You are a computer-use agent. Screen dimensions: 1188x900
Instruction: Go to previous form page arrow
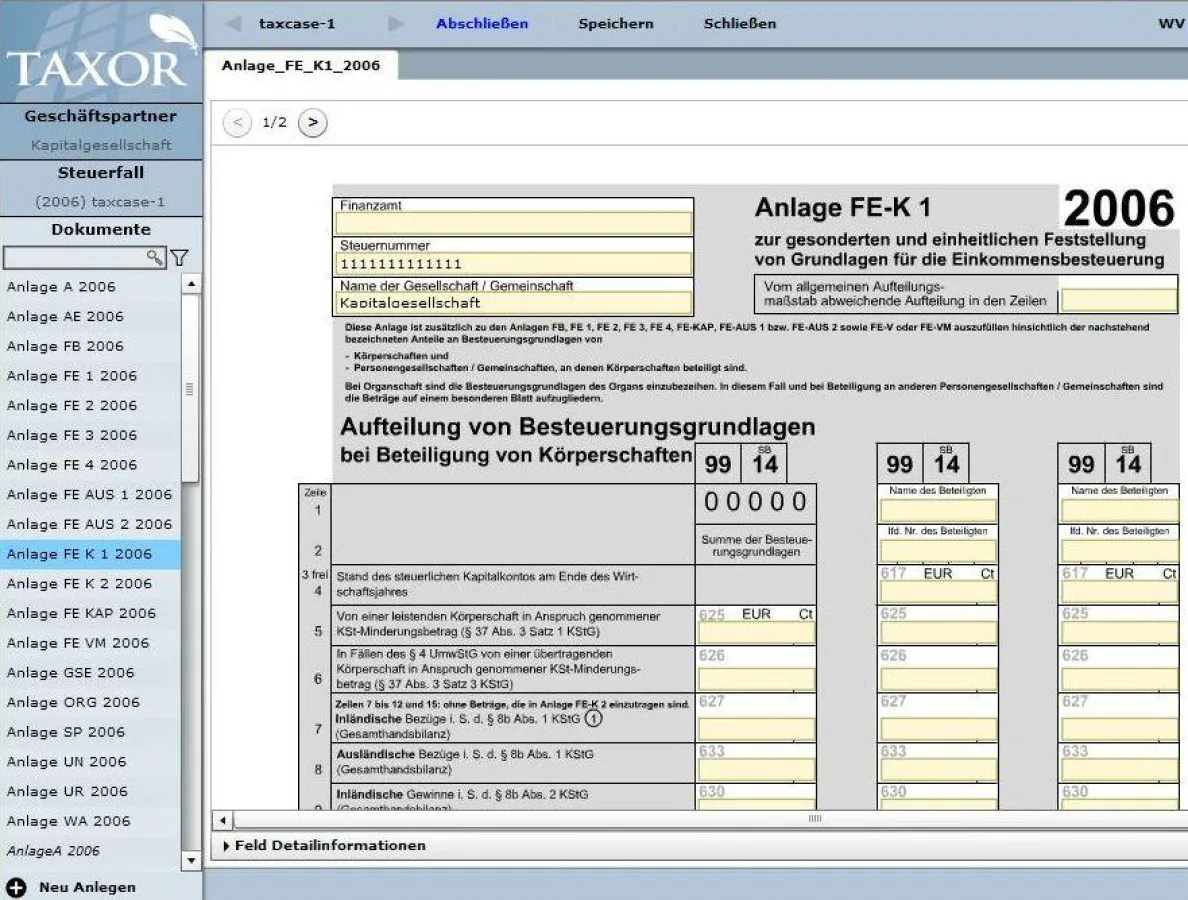[x=237, y=122]
